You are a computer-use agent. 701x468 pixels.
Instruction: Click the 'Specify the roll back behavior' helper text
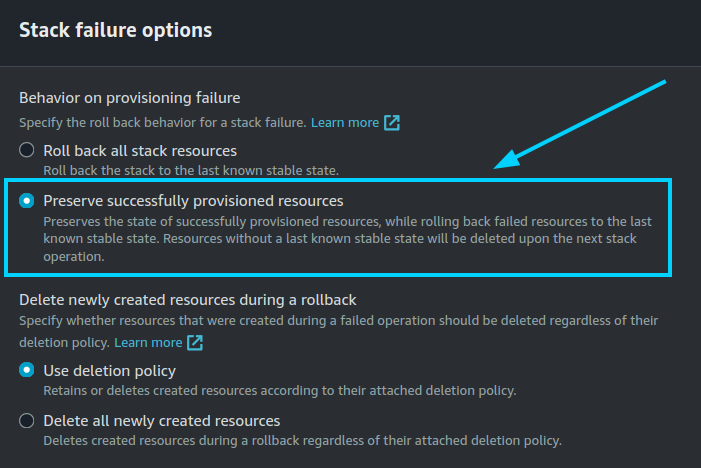(161, 123)
